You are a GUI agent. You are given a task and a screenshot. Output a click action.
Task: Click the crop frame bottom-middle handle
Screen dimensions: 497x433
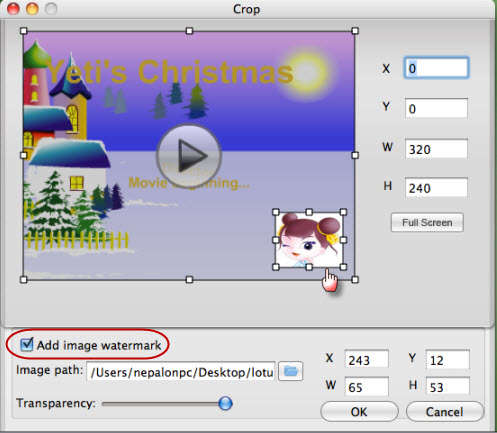189,280
